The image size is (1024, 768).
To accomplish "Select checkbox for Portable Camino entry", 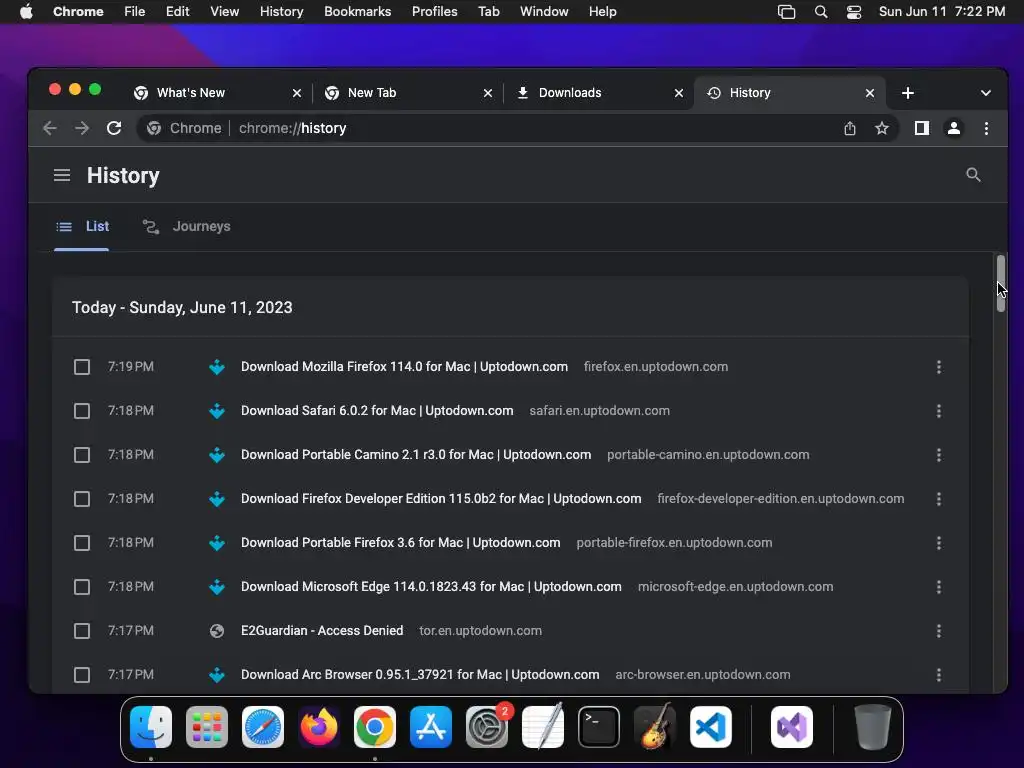I will pos(82,455).
